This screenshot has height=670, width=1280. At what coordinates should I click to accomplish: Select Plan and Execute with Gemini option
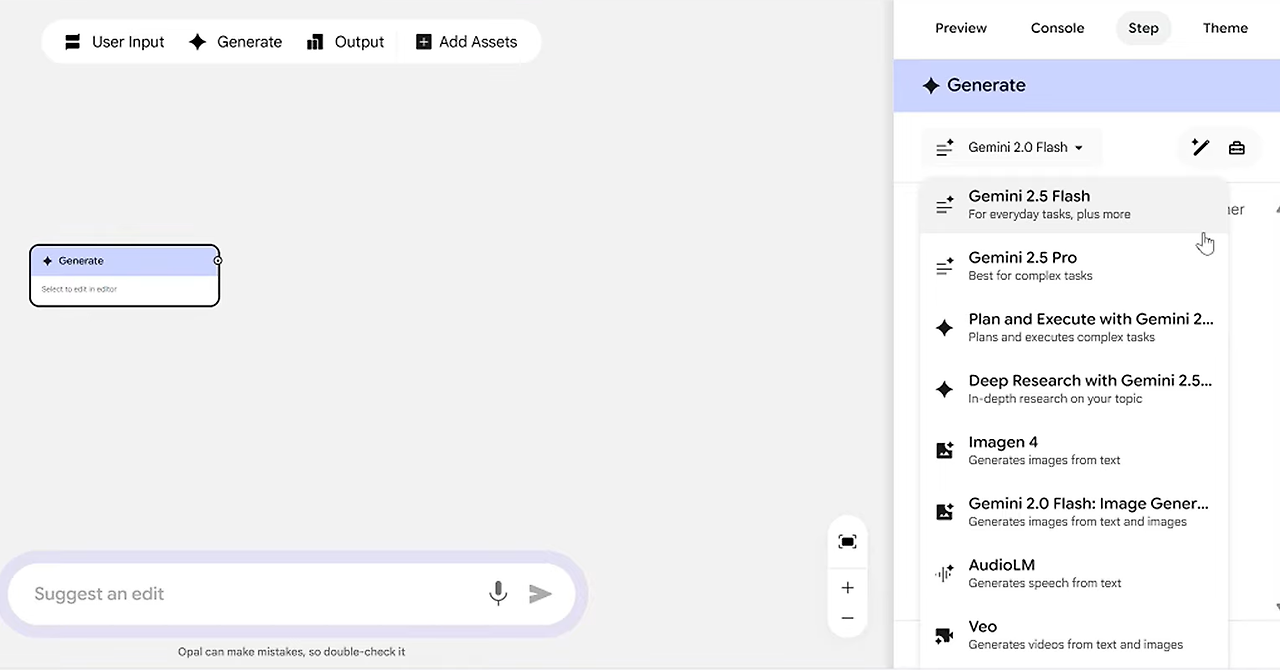pyautogui.click(x=1073, y=327)
